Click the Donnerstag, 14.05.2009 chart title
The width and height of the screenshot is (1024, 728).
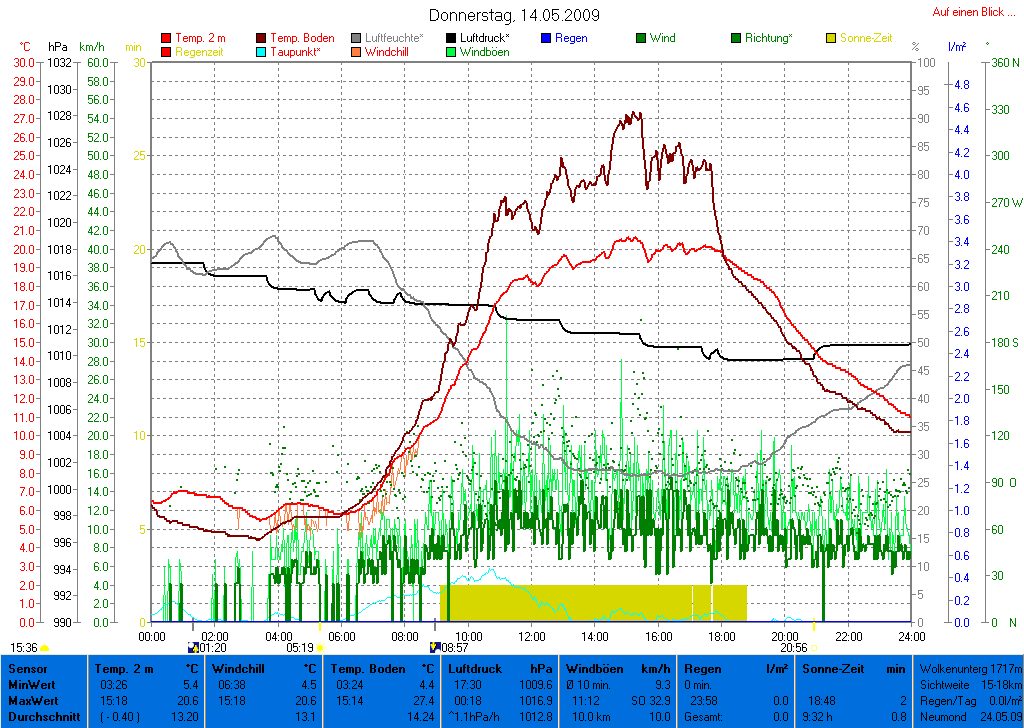pyautogui.click(x=514, y=15)
